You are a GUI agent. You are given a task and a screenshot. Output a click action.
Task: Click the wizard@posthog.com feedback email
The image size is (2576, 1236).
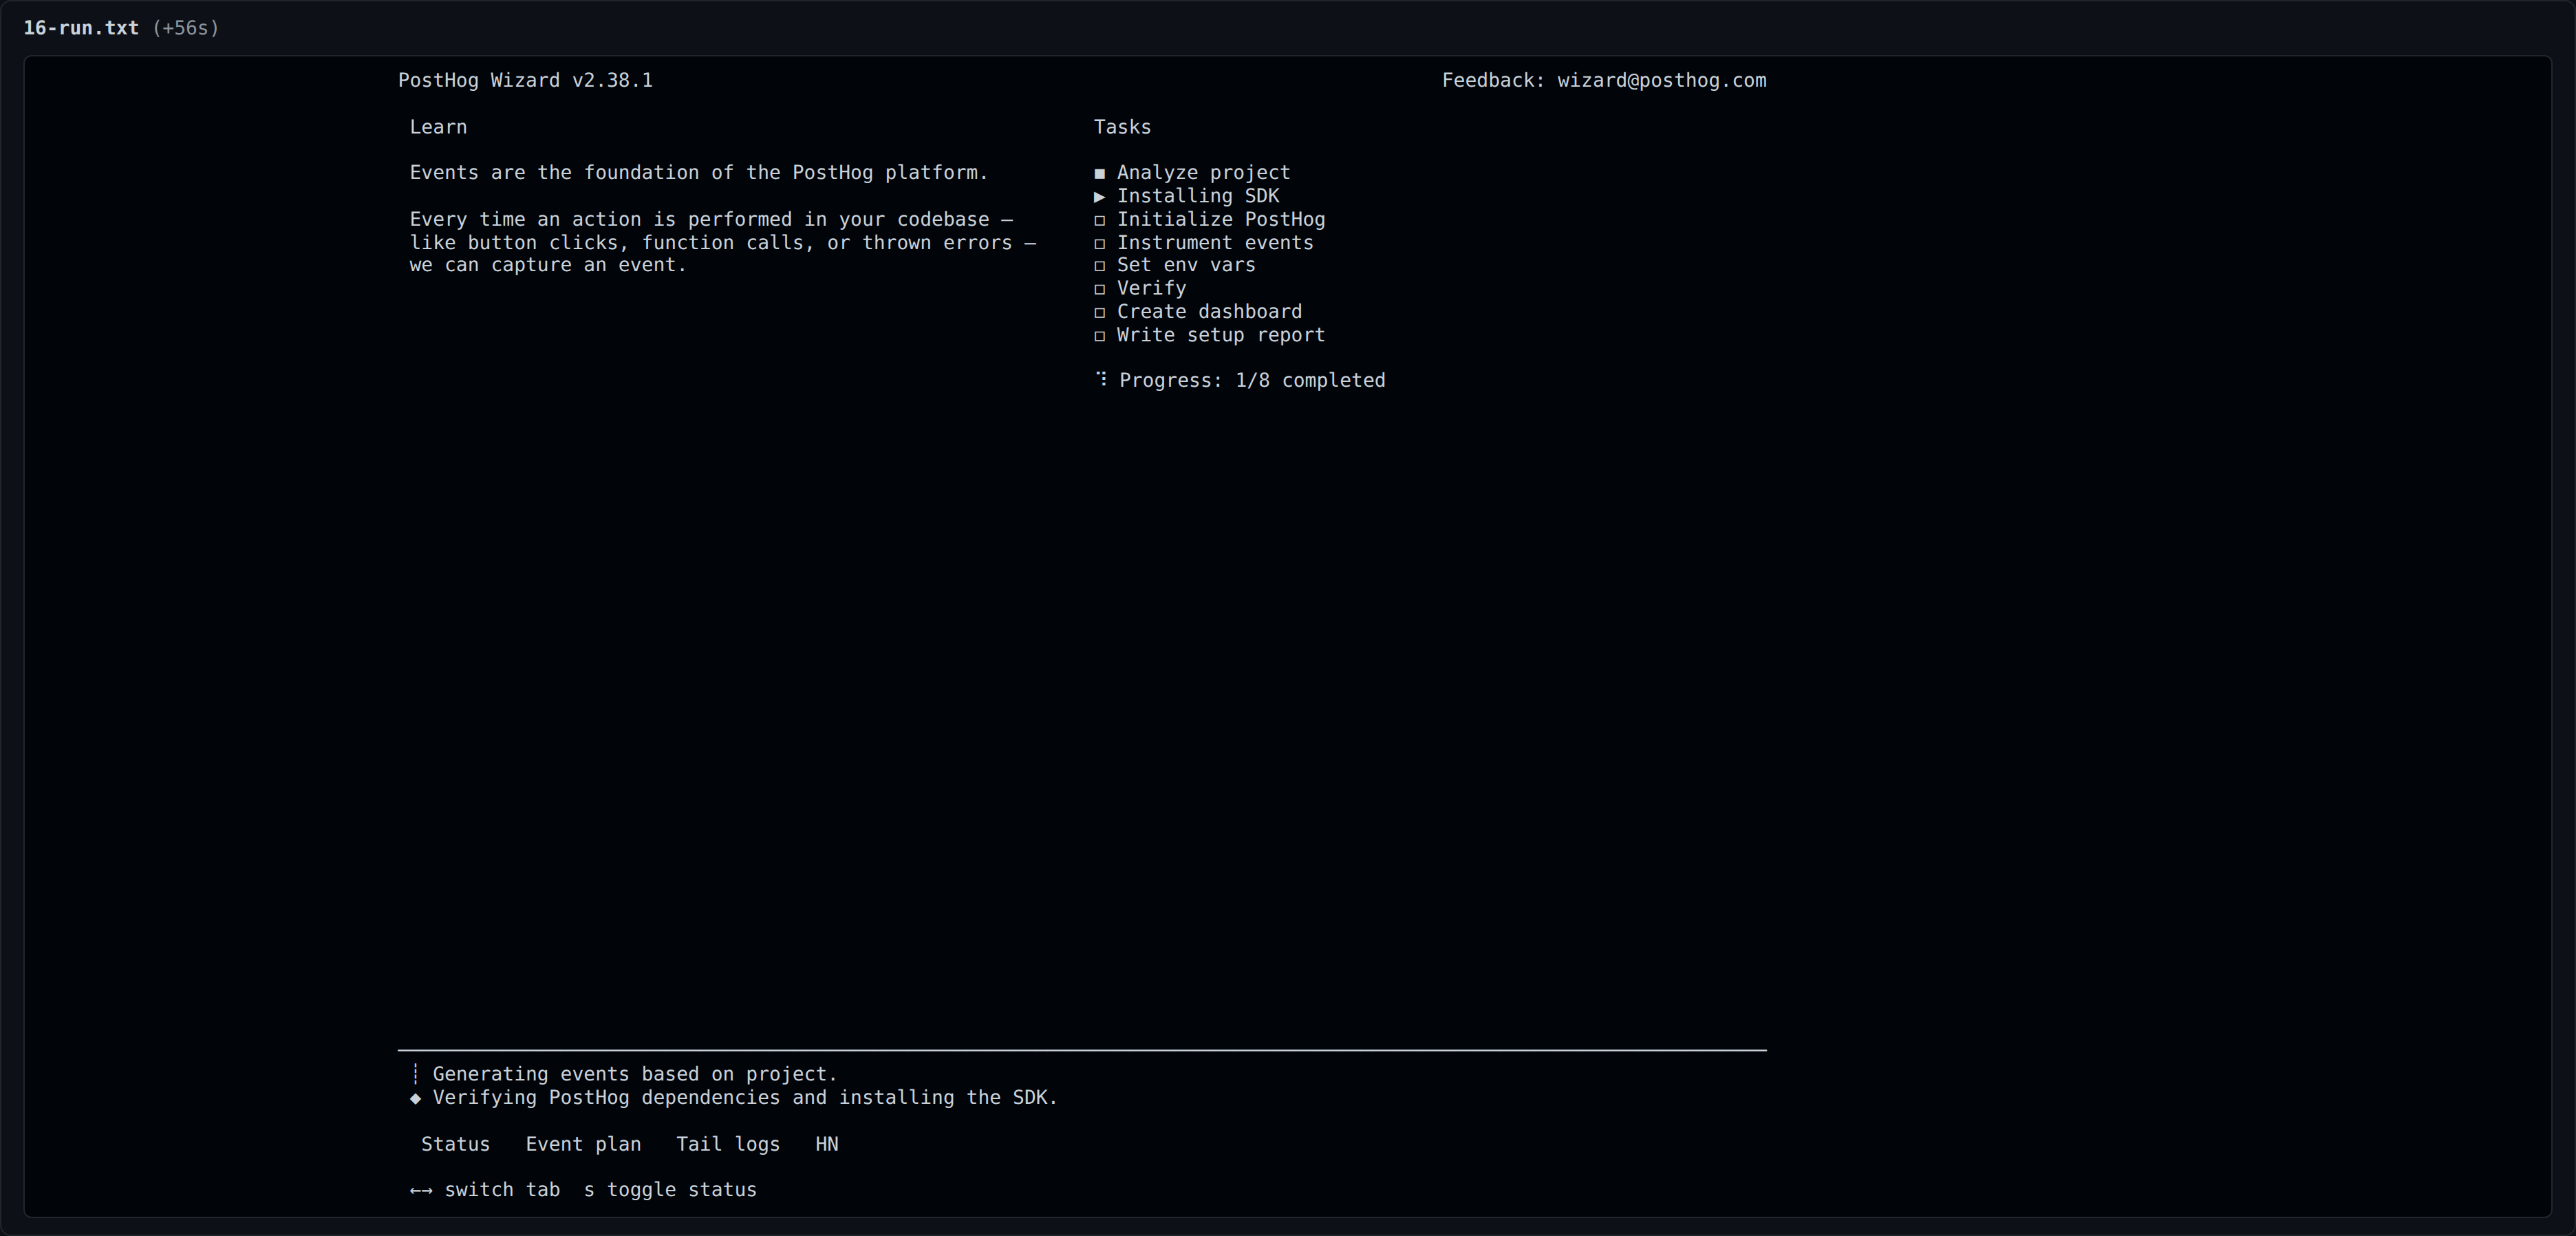(x=1661, y=80)
